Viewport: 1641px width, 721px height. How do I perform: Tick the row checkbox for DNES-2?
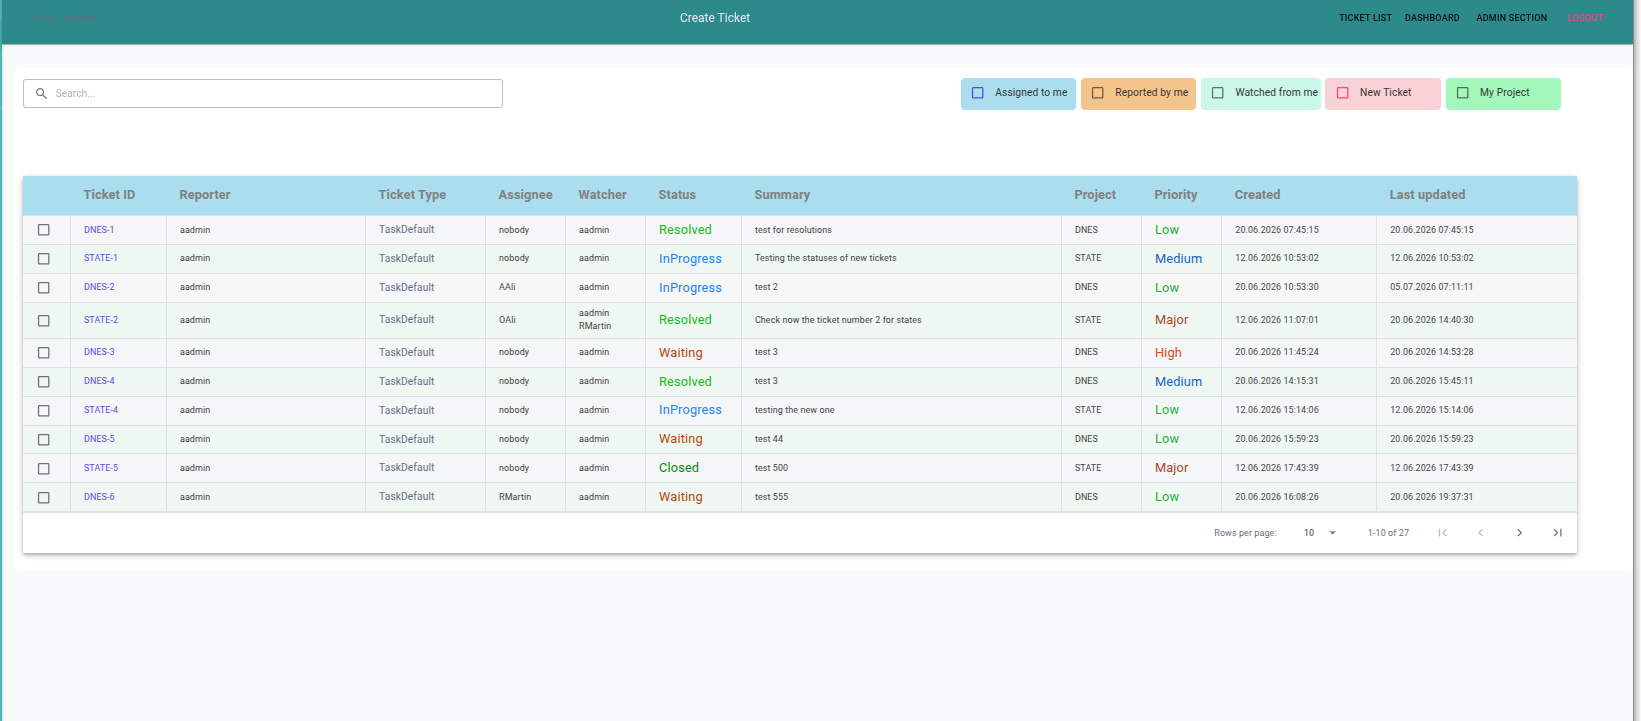[x=44, y=288]
